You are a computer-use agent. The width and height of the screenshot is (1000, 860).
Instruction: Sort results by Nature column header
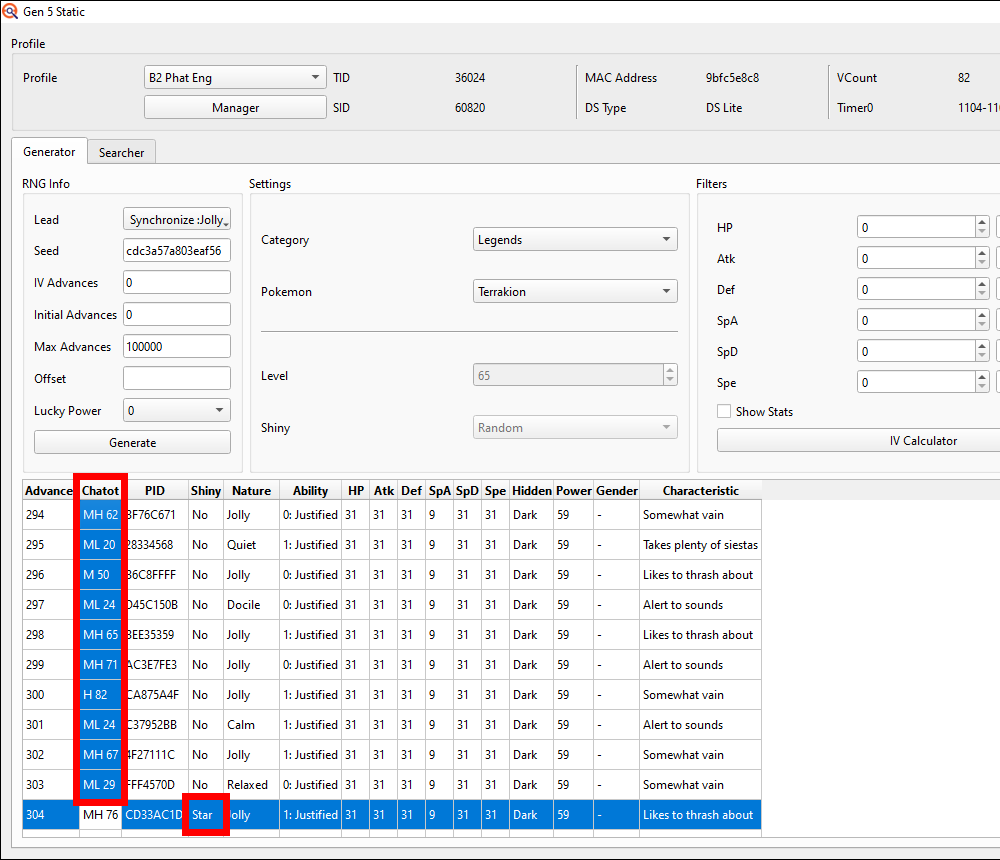point(251,491)
